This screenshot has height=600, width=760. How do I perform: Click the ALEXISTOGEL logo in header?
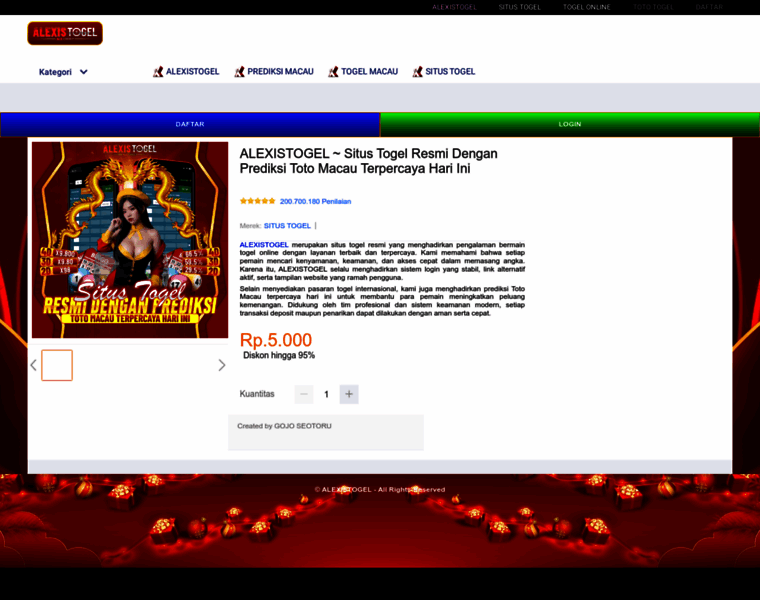tap(65, 33)
